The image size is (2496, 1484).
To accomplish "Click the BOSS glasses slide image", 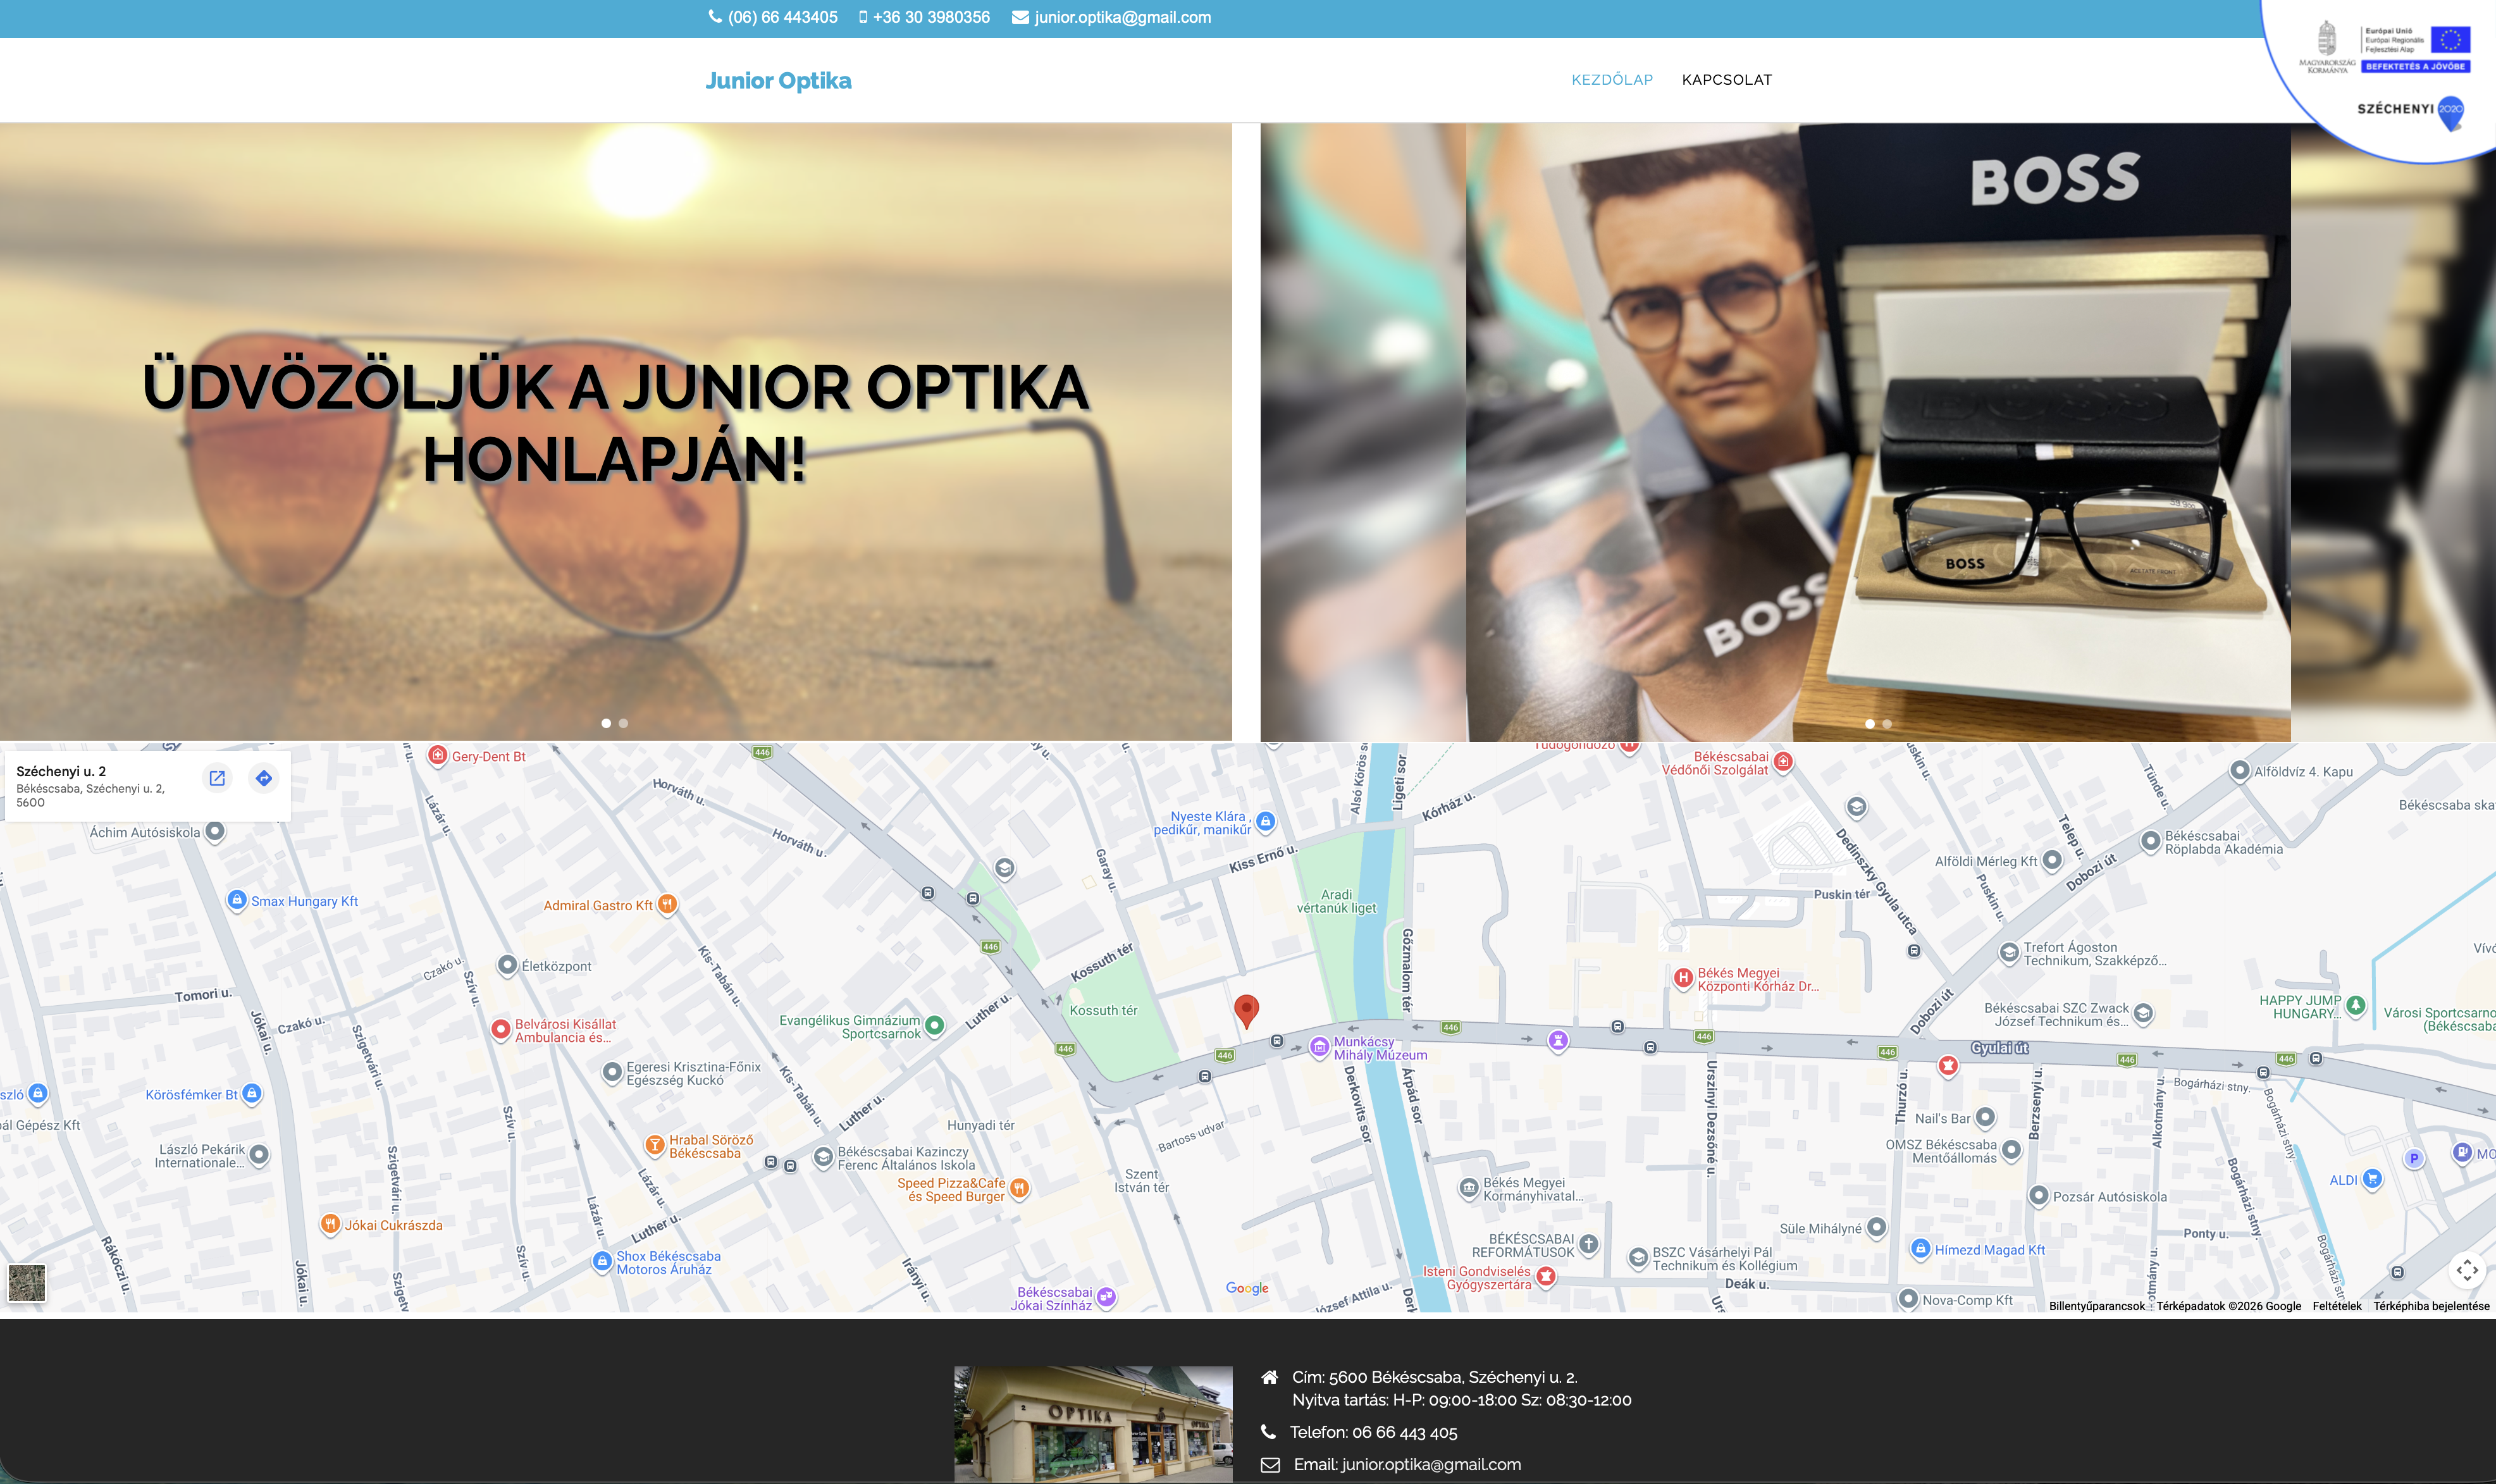I will coord(1878,432).
